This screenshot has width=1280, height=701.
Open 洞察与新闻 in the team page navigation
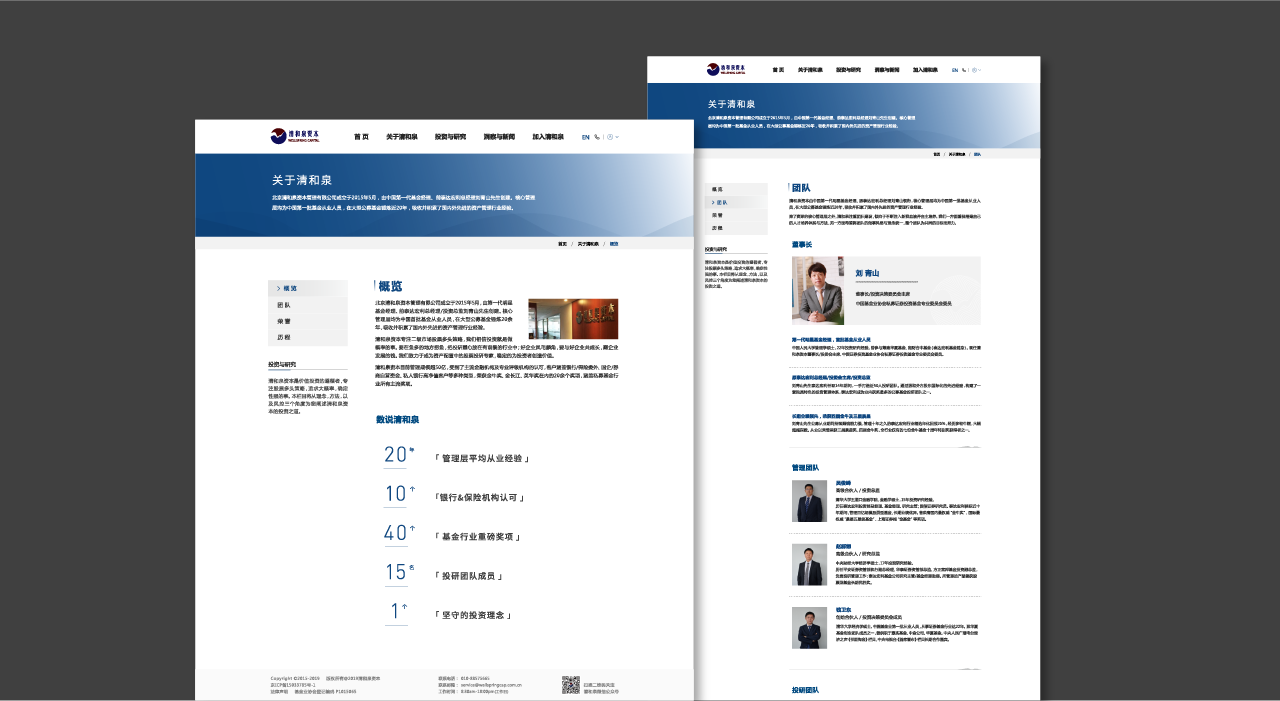click(x=887, y=70)
